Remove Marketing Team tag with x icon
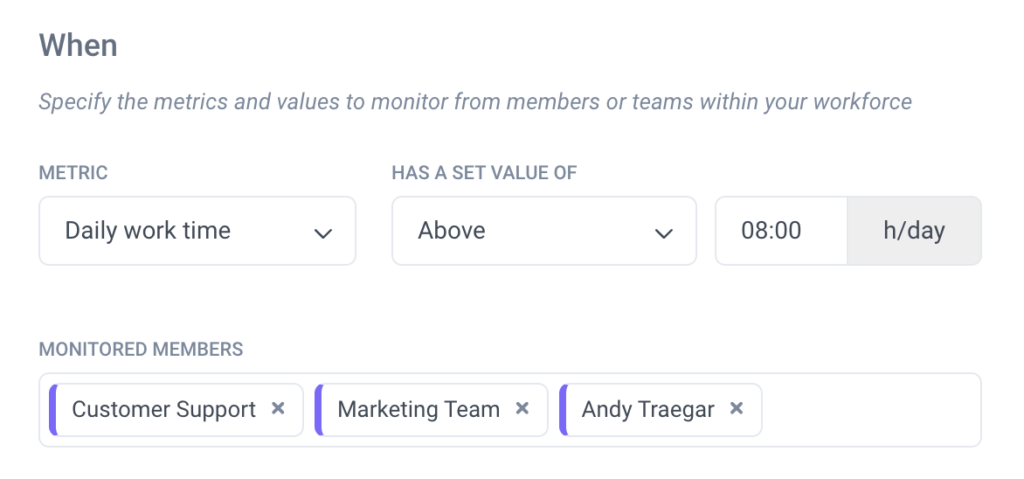1024x479 pixels. (522, 408)
